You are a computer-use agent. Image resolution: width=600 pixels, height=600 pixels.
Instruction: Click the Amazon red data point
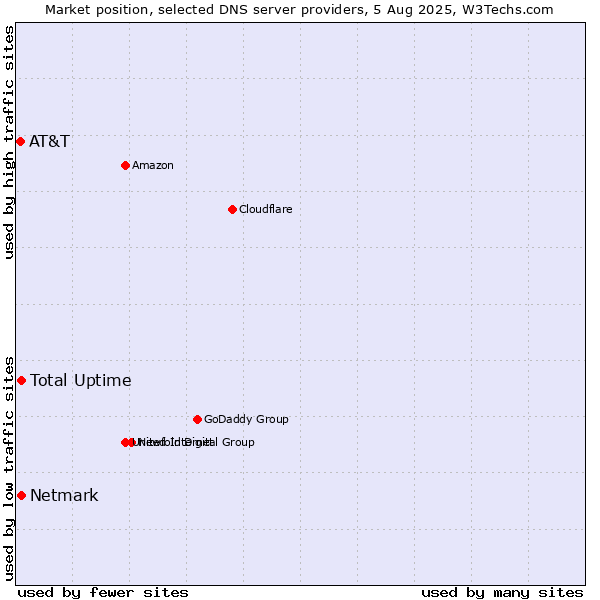pyautogui.click(x=125, y=165)
